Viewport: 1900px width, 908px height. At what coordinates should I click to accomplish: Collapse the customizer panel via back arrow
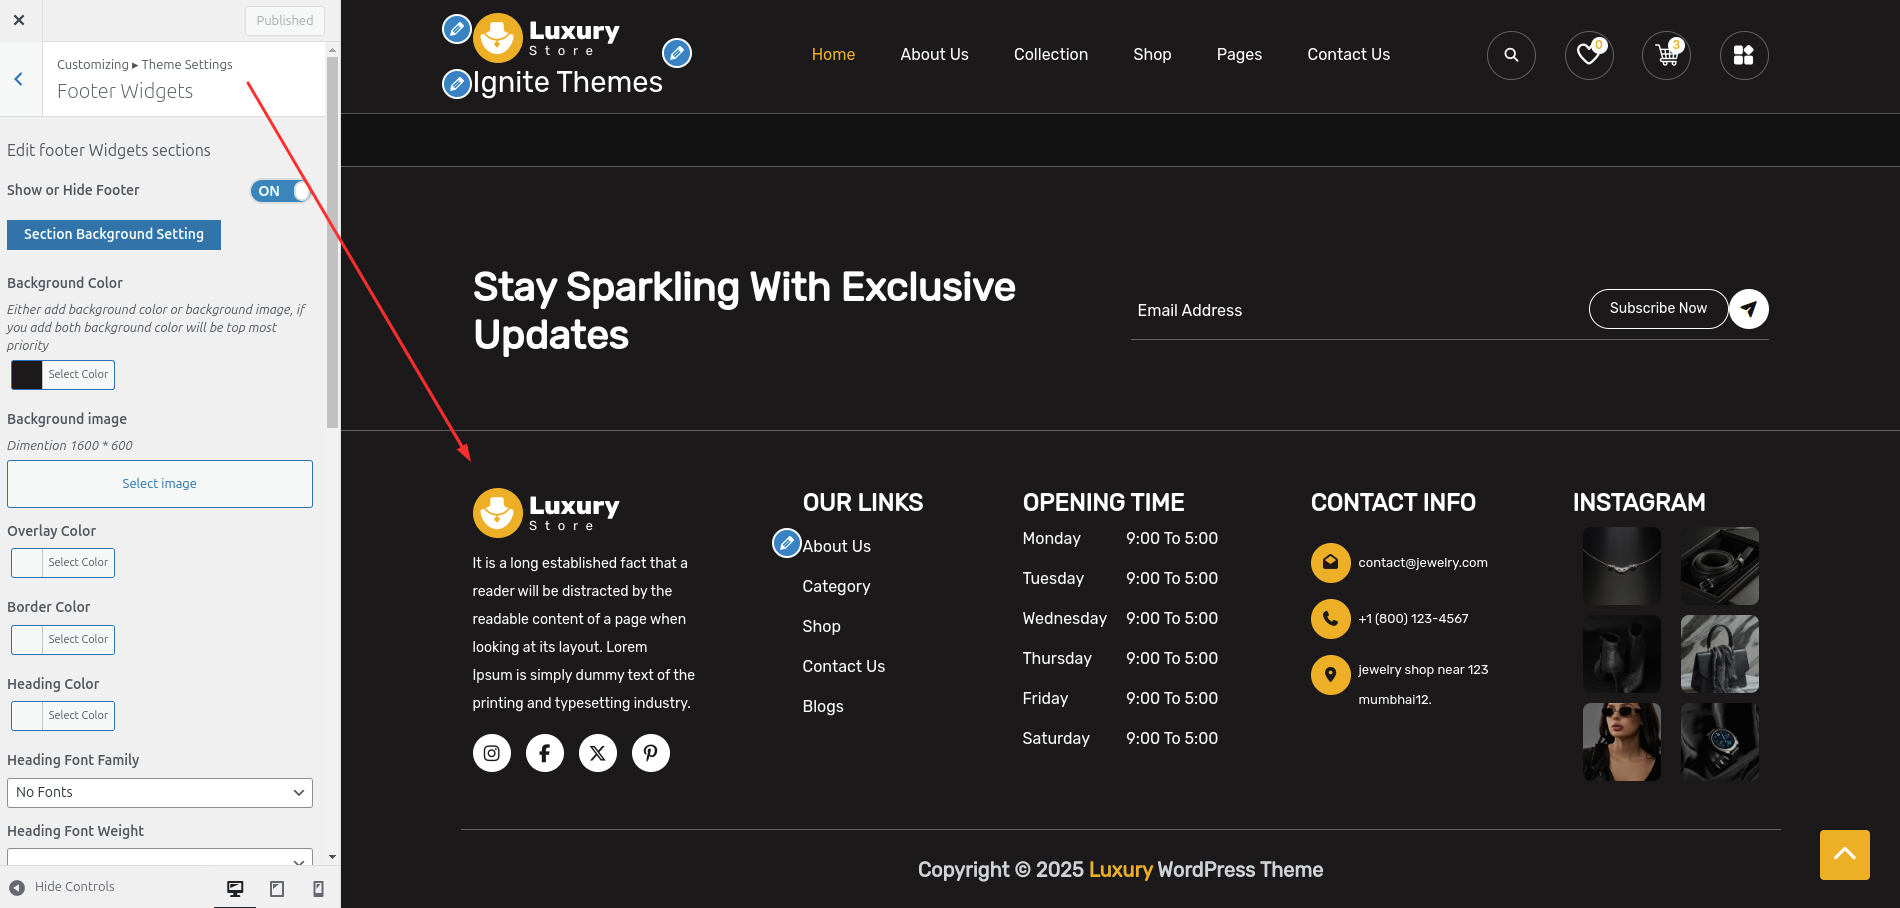pos(18,78)
